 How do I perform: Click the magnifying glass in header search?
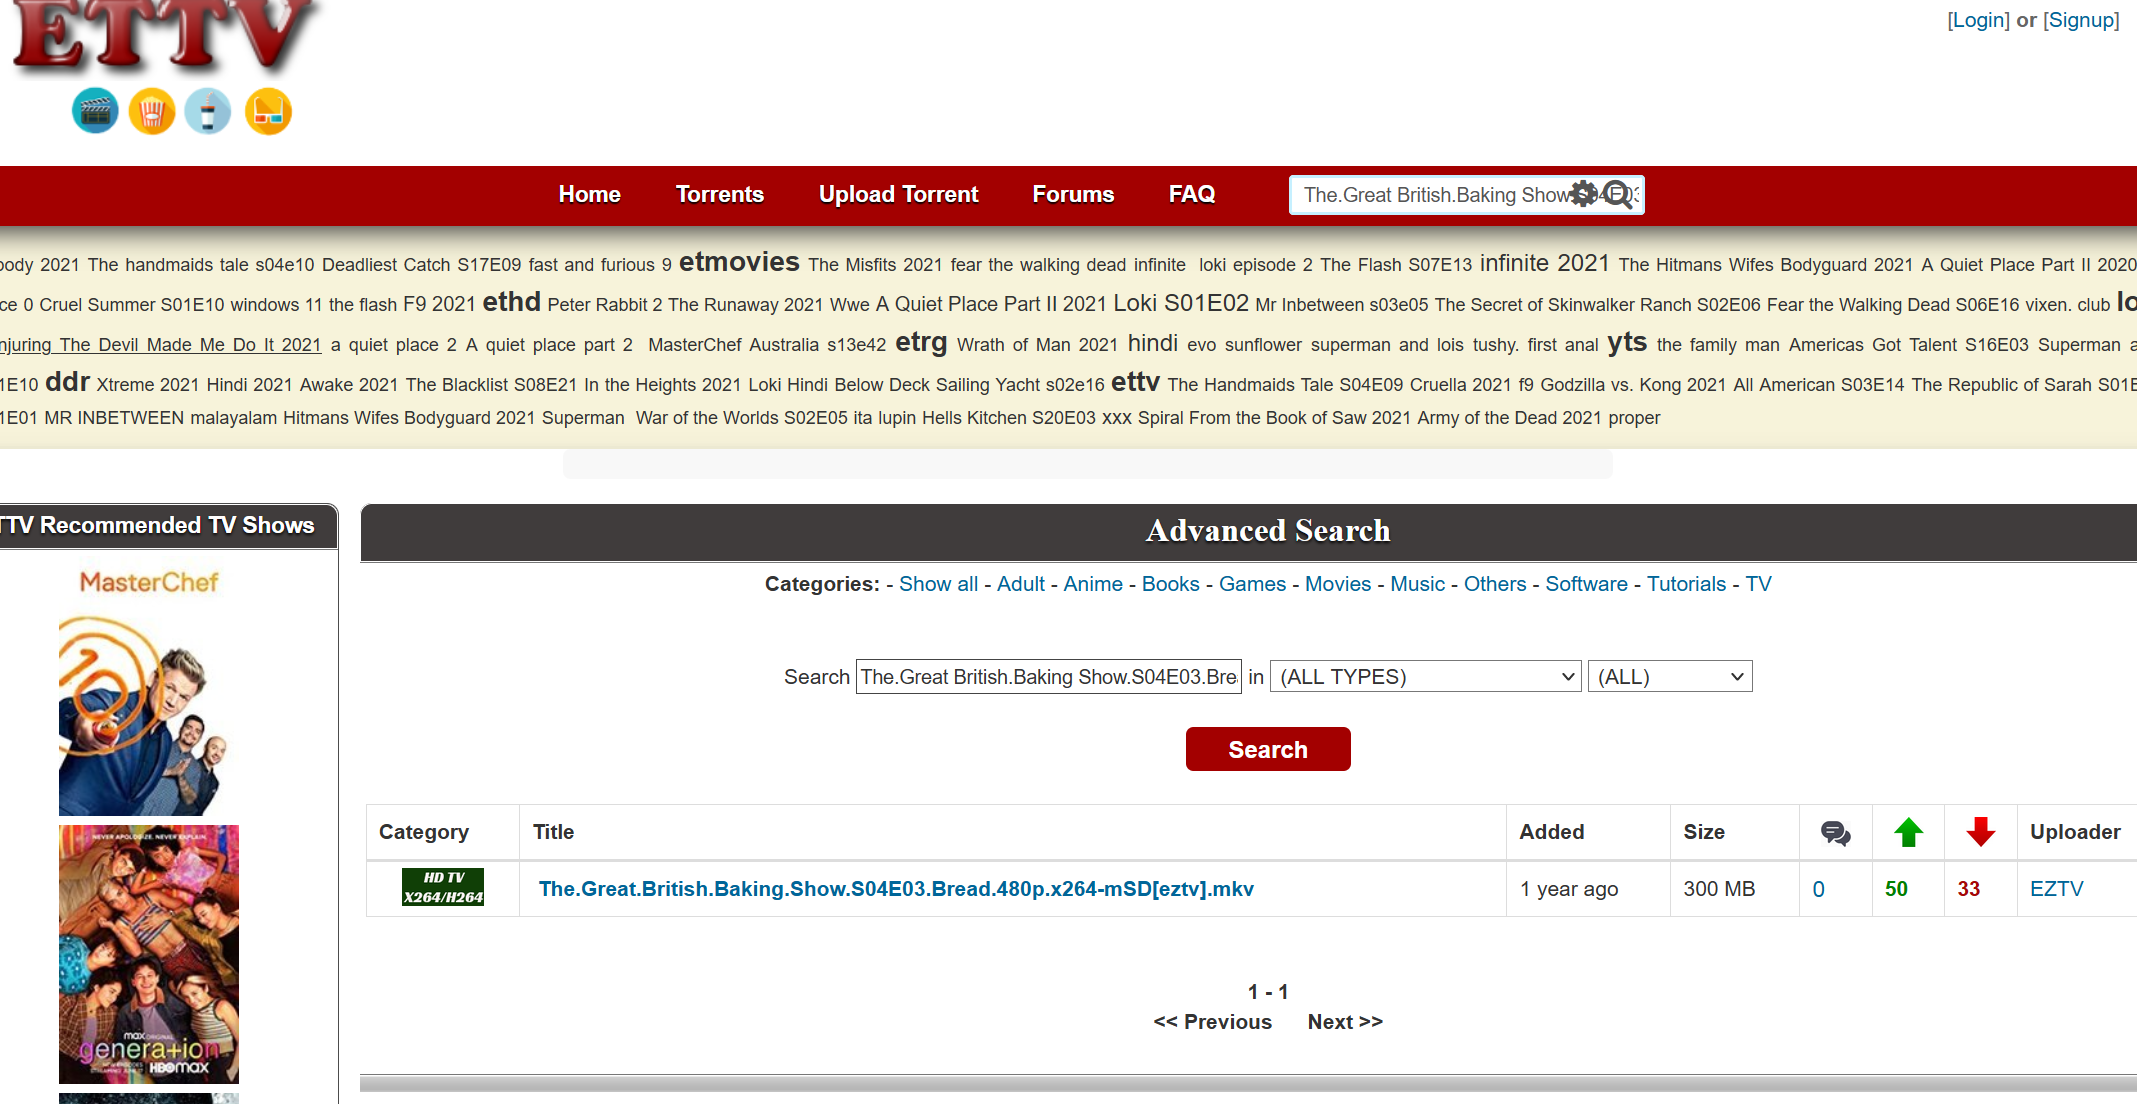(x=1617, y=194)
